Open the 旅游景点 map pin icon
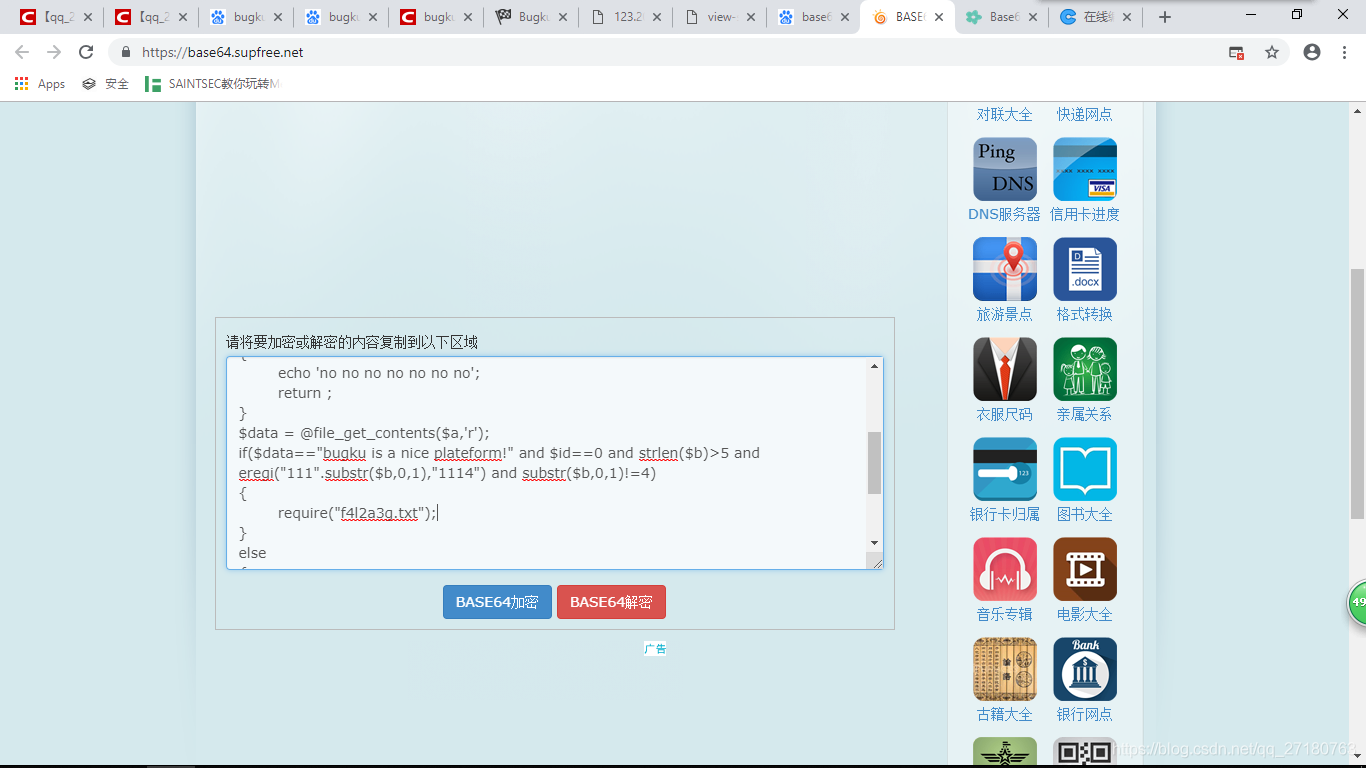The width and height of the screenshot is (1366, 768). pos(1005,269)
